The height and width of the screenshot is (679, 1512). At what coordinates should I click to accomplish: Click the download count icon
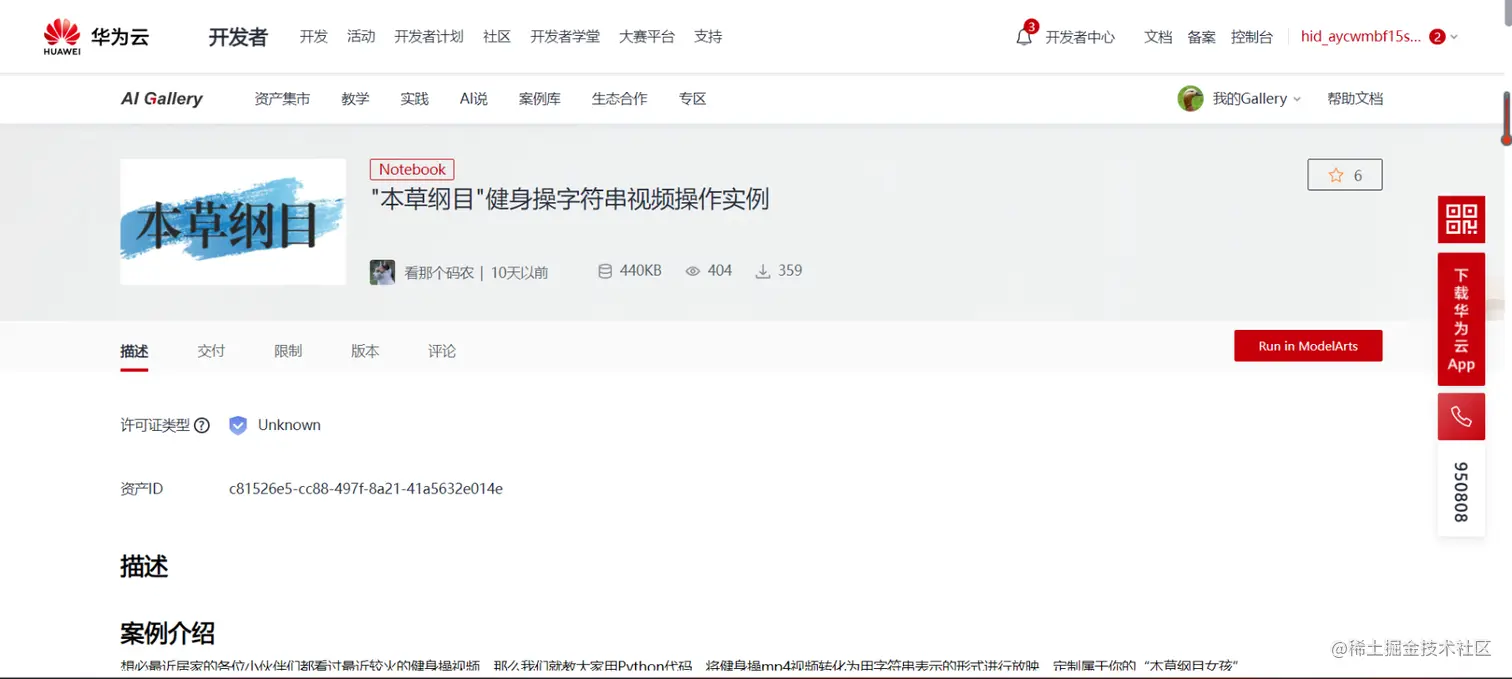[x=763, y=271]
